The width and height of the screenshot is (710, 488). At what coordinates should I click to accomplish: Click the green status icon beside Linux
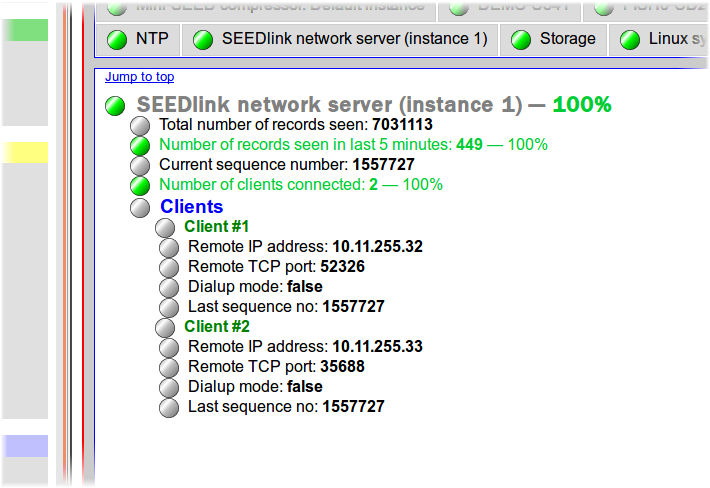pyautogui.click(x=630, y=40)
